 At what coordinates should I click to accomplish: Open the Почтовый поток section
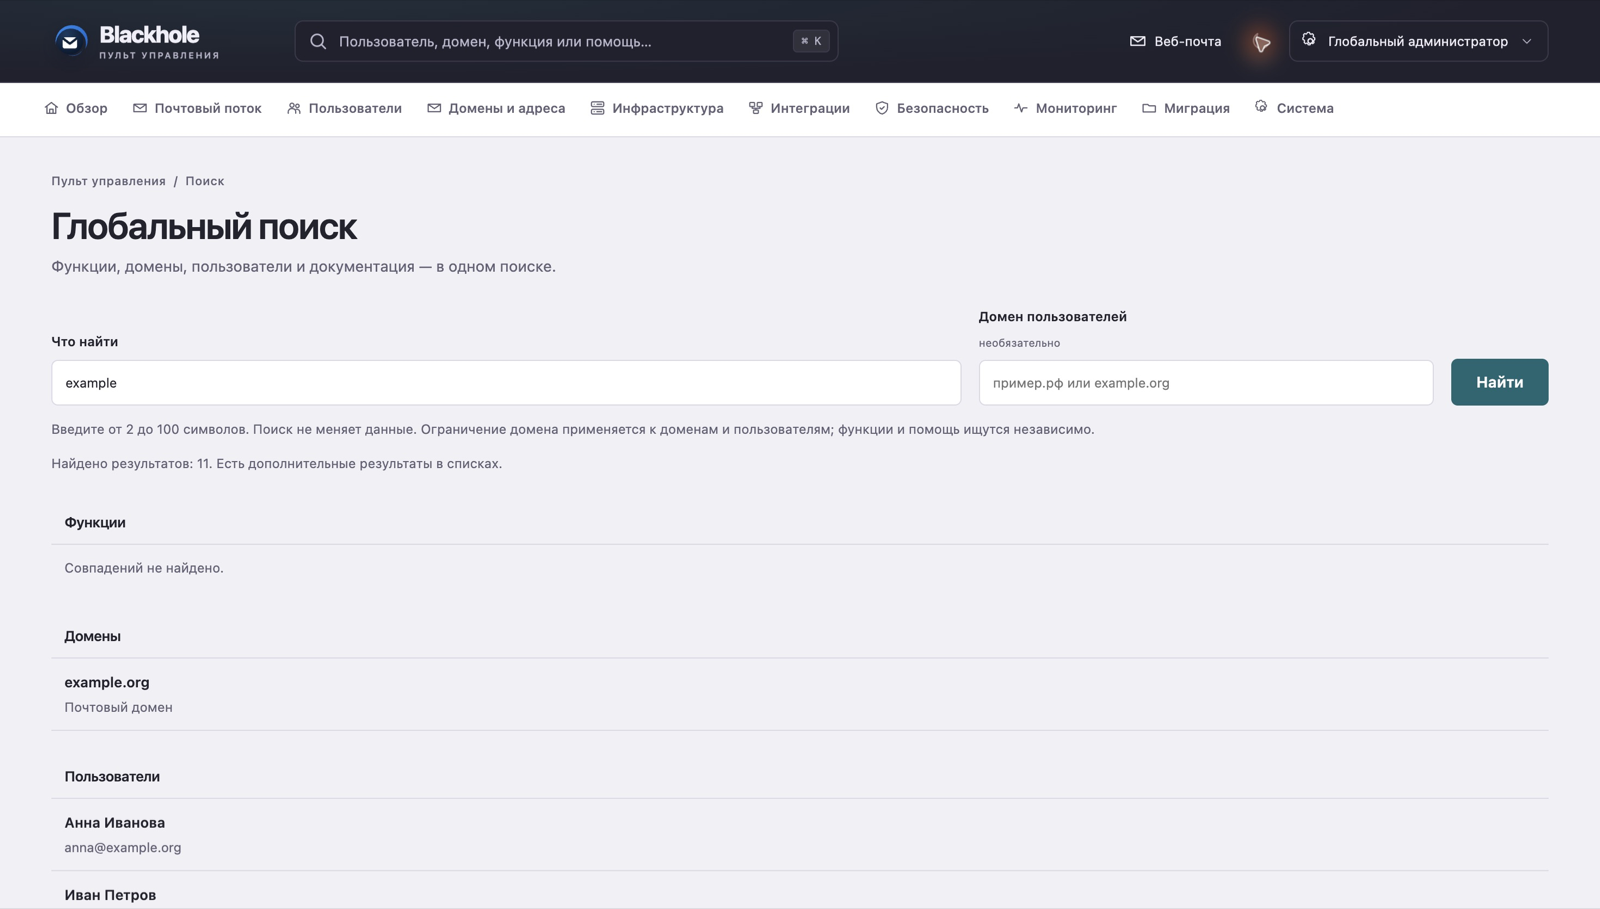[x=197, y=108]
